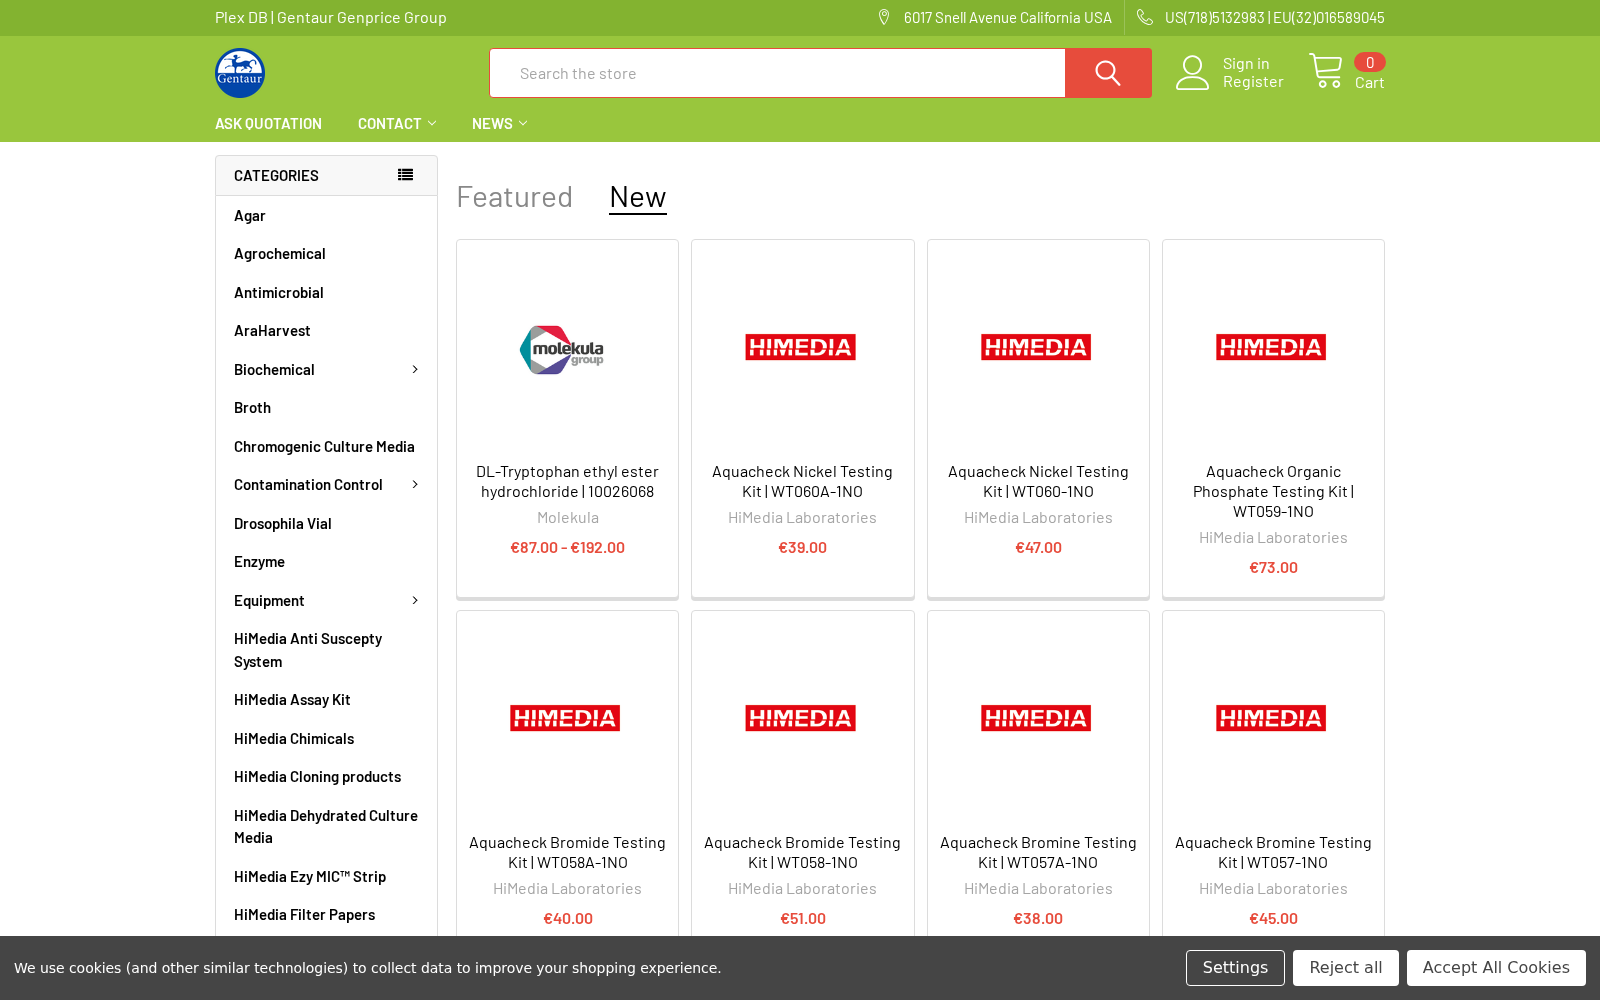Open Aquacheck Bromine Testing Kit WT057A-1NO
1600x1000 pixels.
point(1038,853)
